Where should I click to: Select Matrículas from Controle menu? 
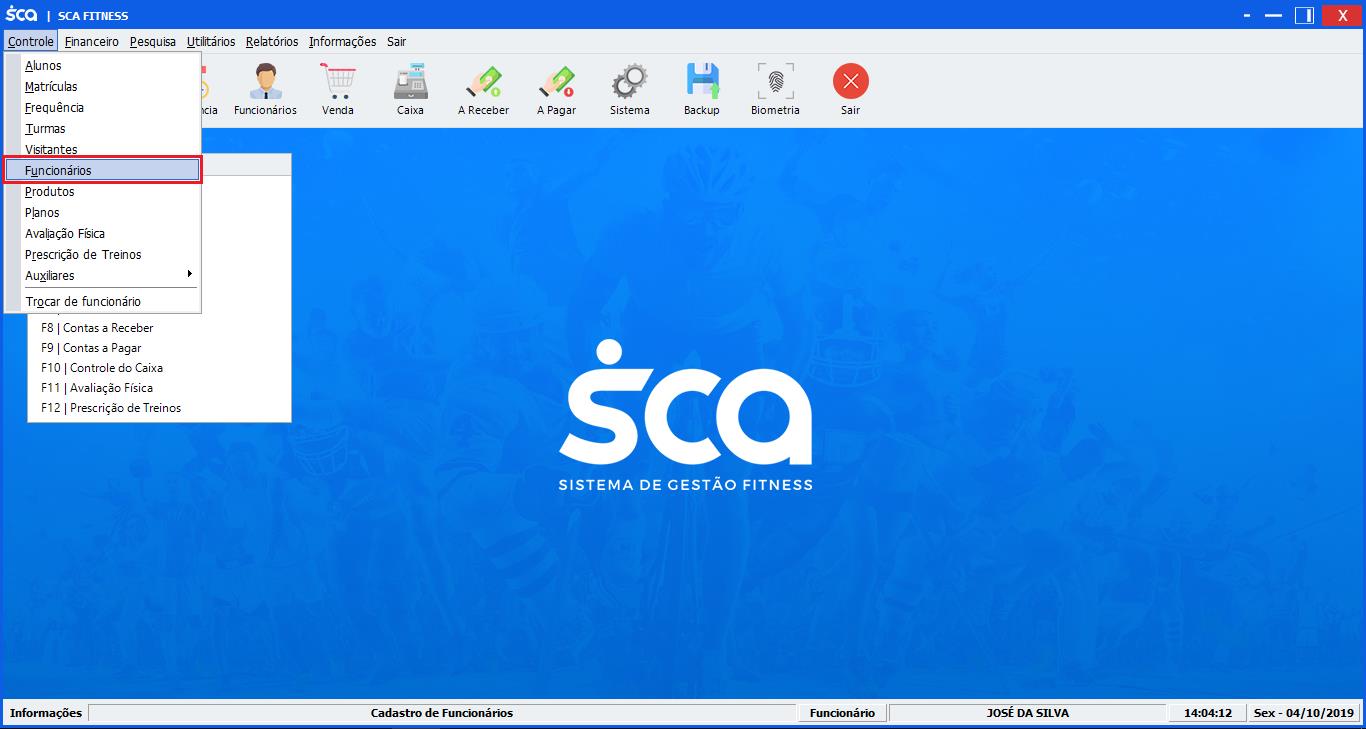103,86
